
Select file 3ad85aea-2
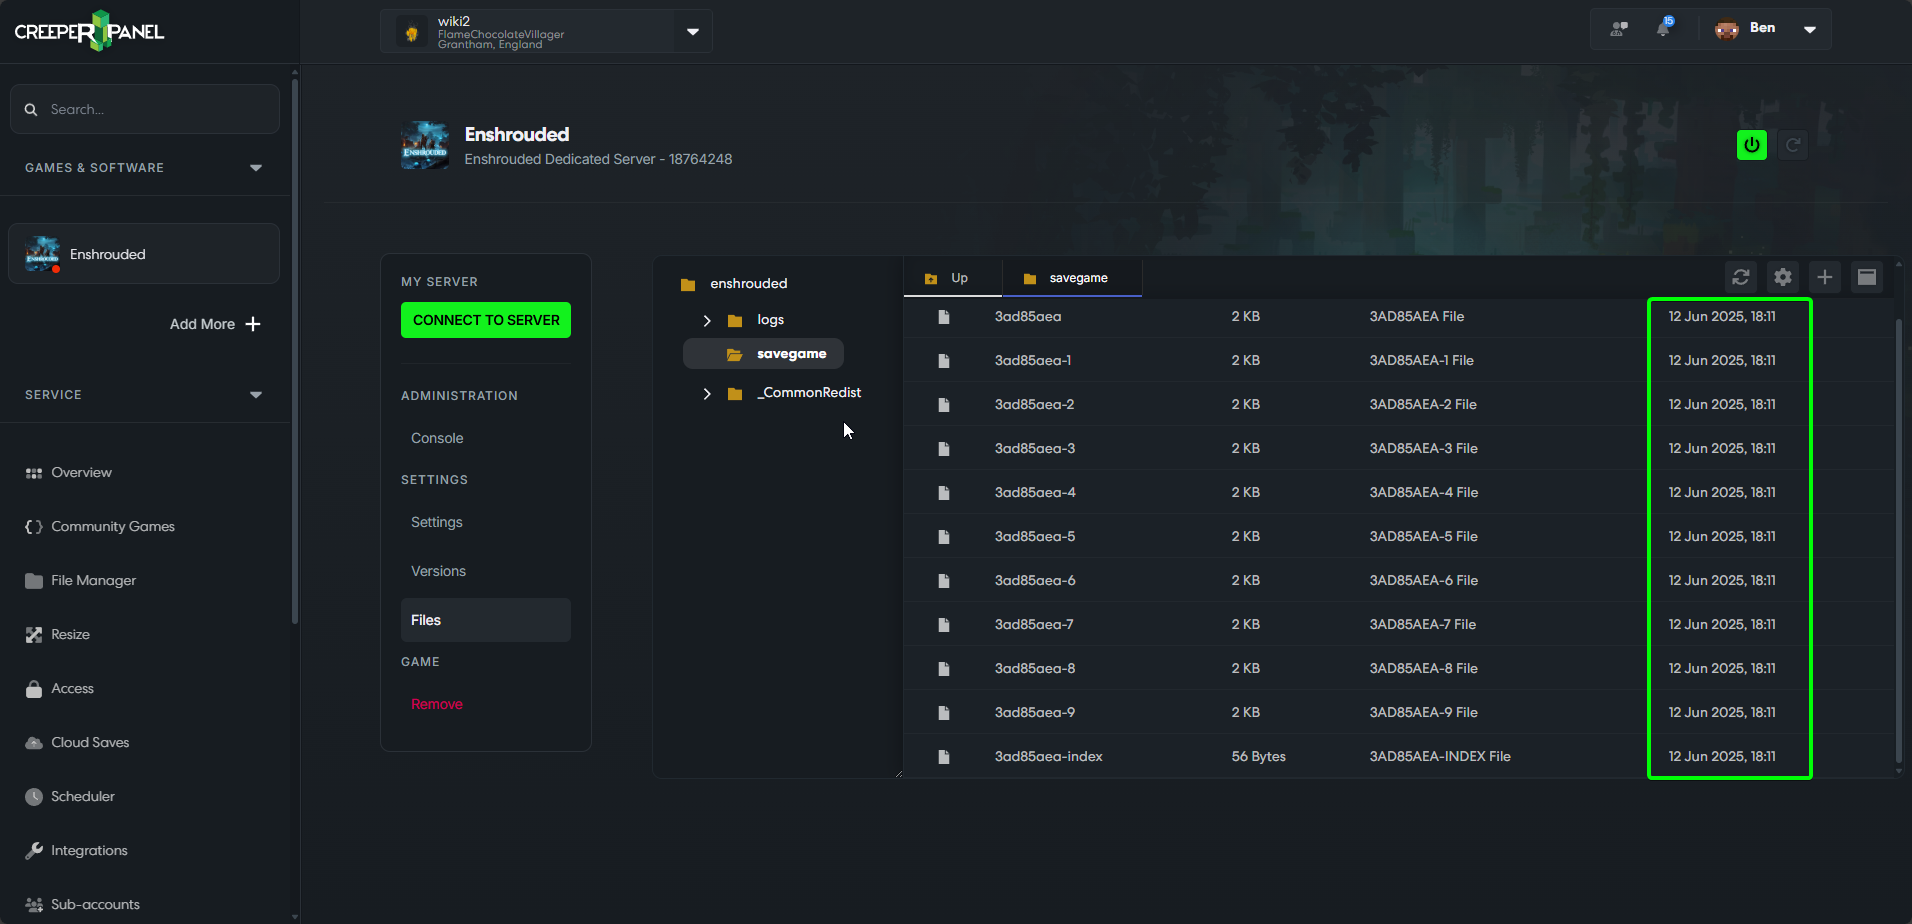(x=1034, y=405)
